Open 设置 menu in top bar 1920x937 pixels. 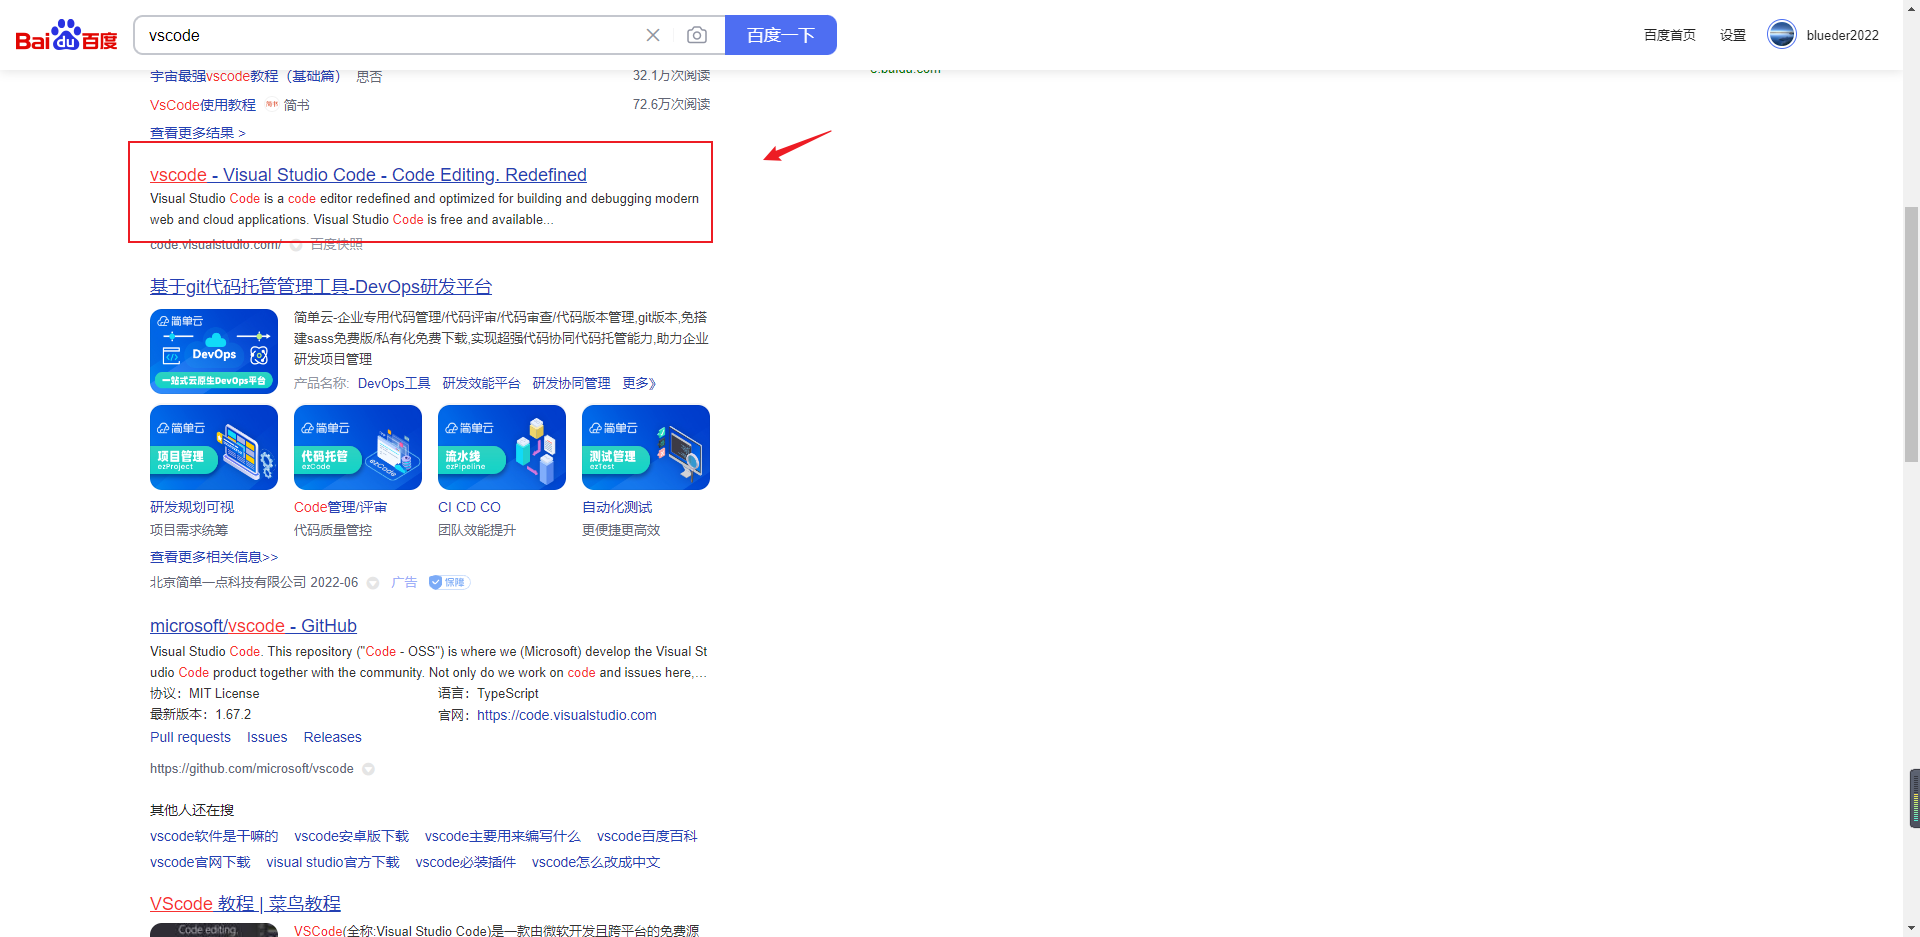point(1732,35)
